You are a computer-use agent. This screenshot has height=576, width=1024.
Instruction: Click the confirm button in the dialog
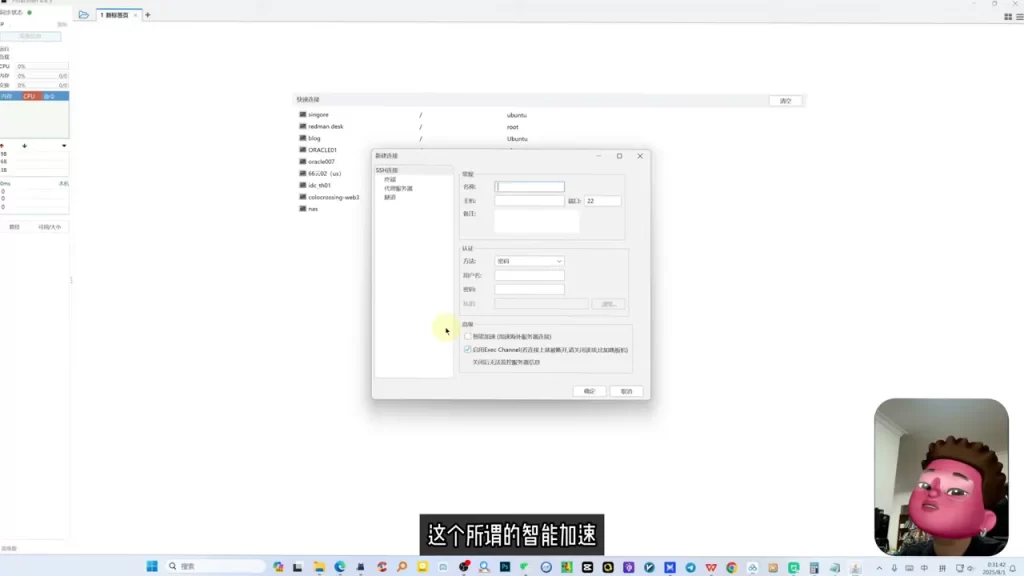[589, 391]
